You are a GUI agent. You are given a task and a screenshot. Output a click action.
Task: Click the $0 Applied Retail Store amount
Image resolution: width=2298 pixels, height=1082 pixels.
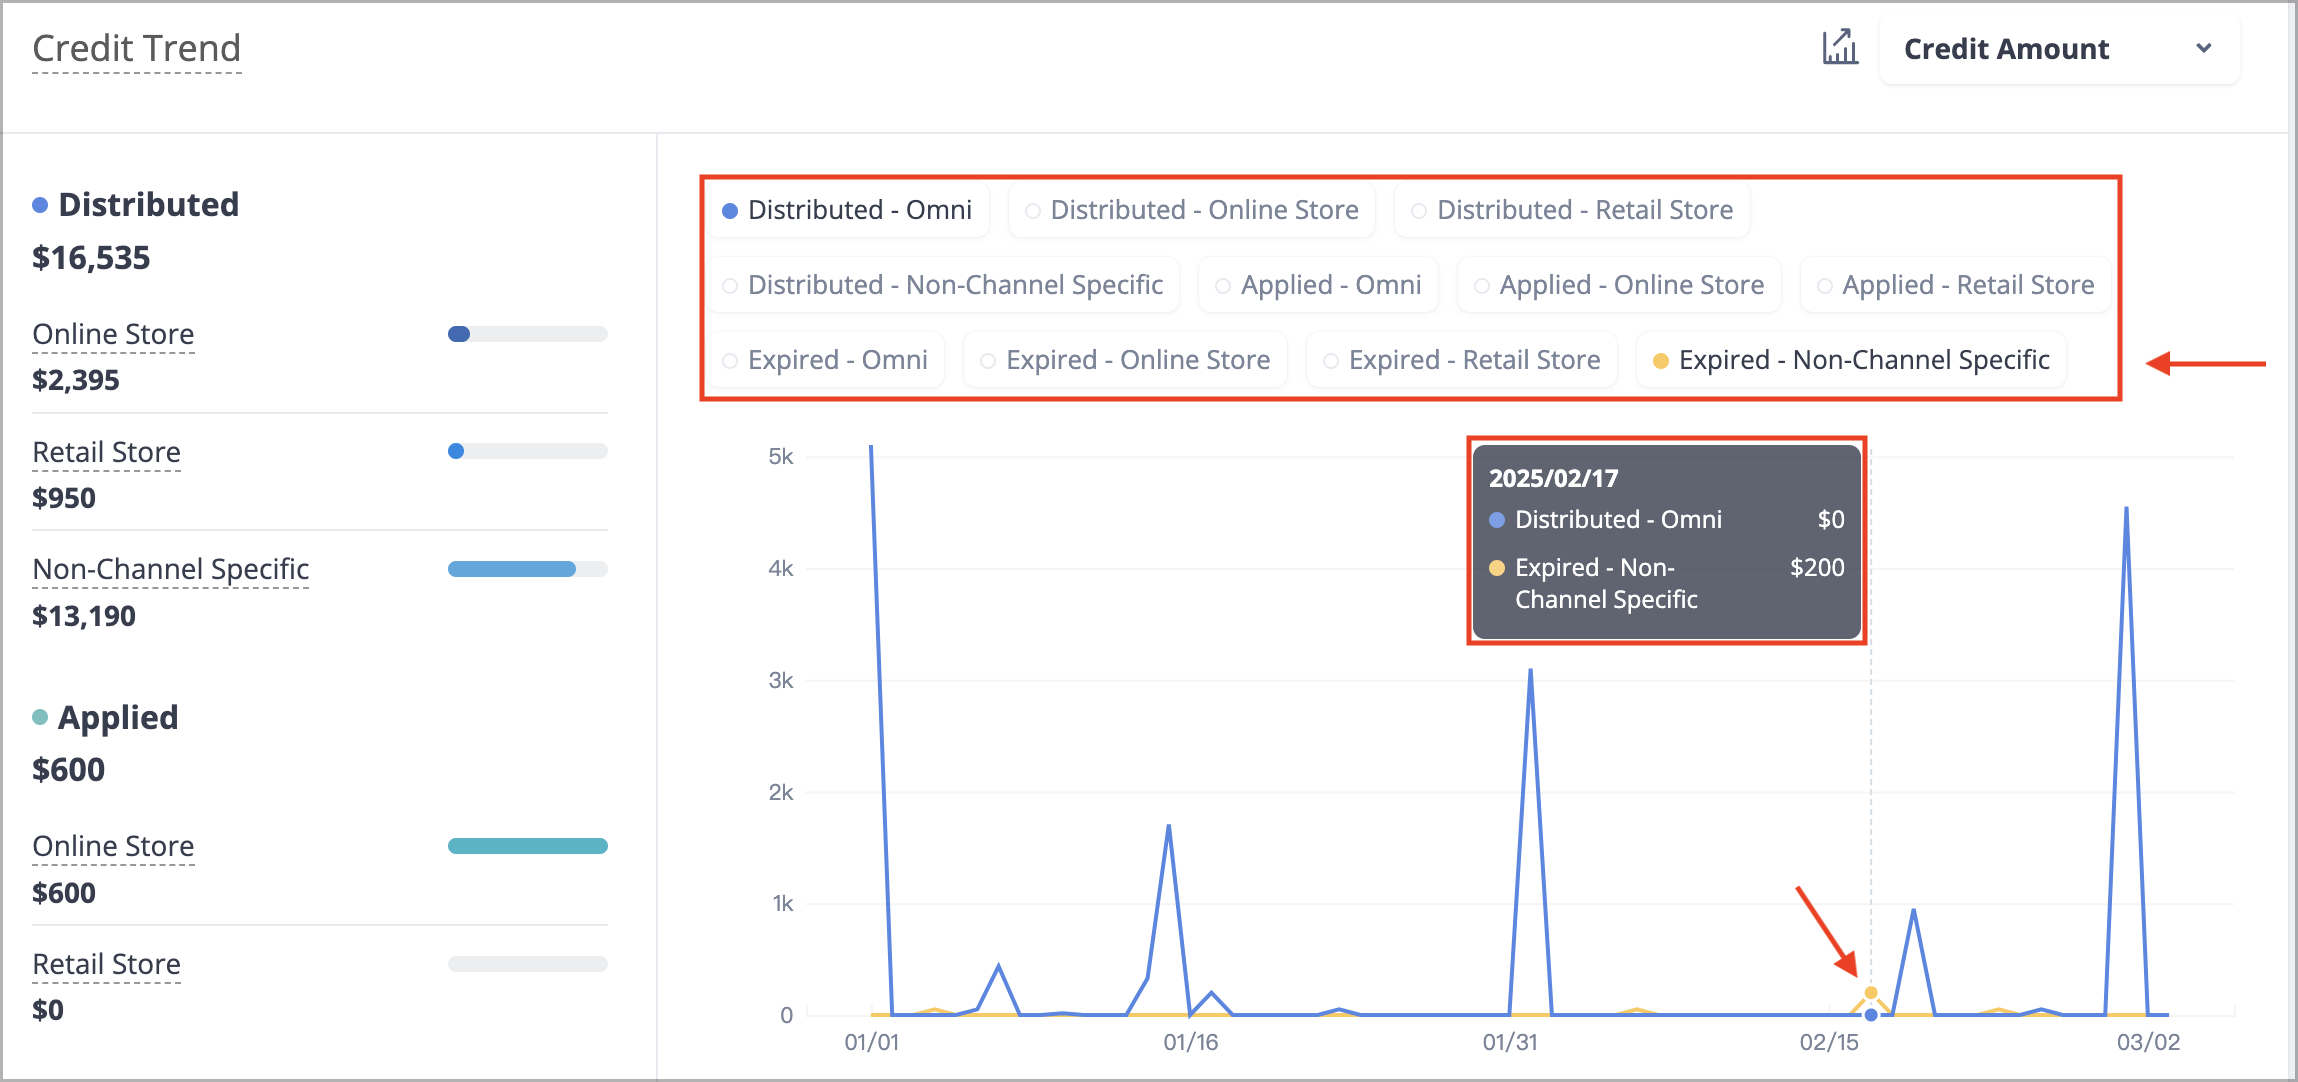point(48,1010)
